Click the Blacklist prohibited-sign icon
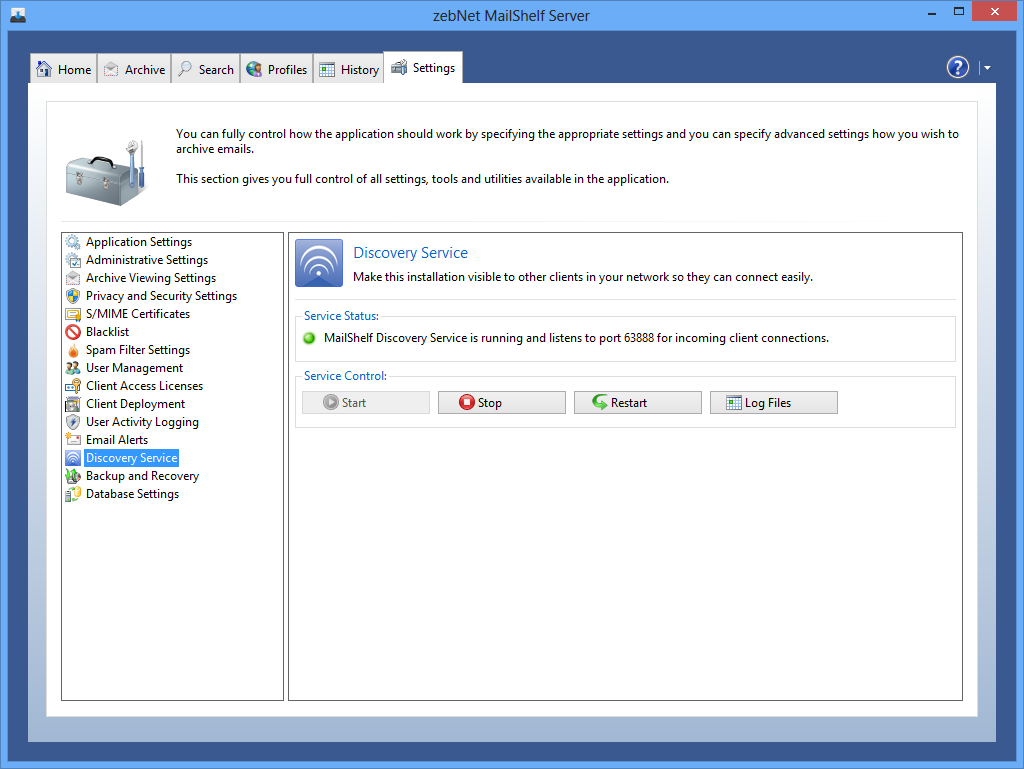1024x769 pixels. tap(73, 332)
